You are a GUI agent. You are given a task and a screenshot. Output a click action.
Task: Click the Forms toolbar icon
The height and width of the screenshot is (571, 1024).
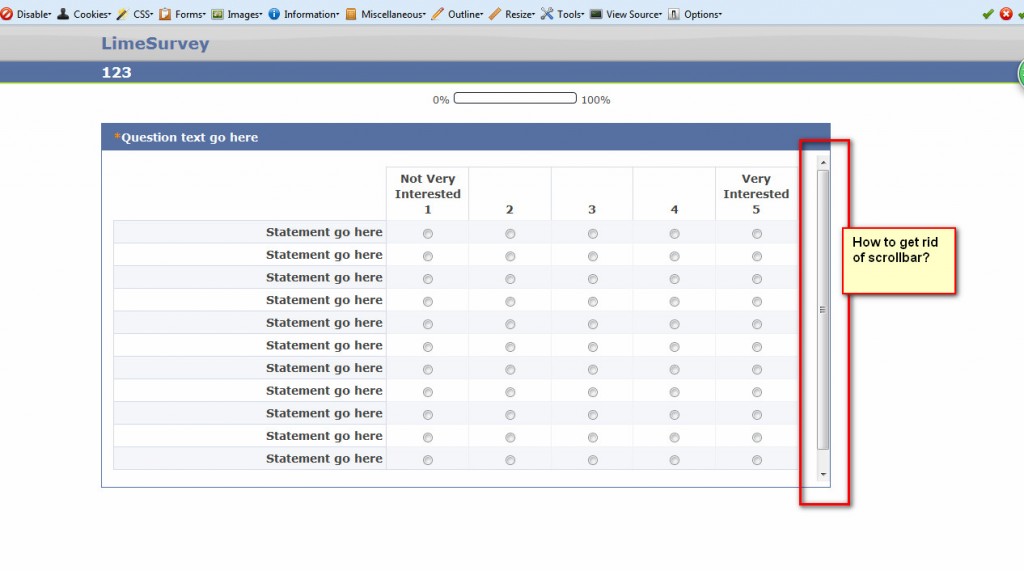(166, 14)
